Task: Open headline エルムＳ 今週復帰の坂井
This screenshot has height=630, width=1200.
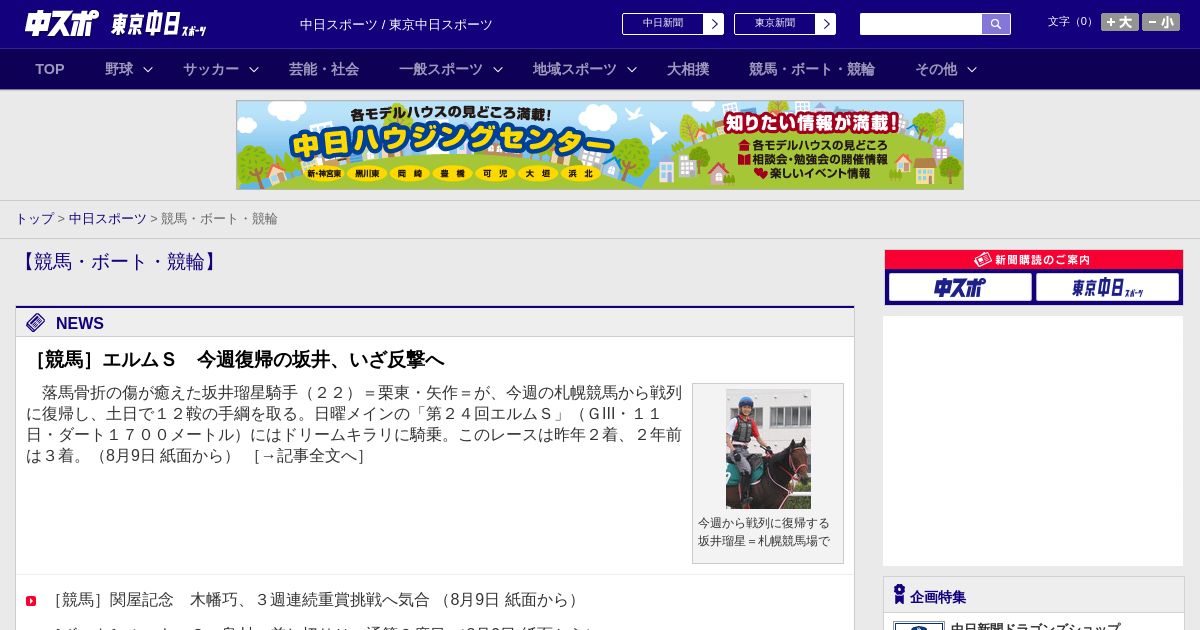Action: pyautogui.click(x=235, y=359)
